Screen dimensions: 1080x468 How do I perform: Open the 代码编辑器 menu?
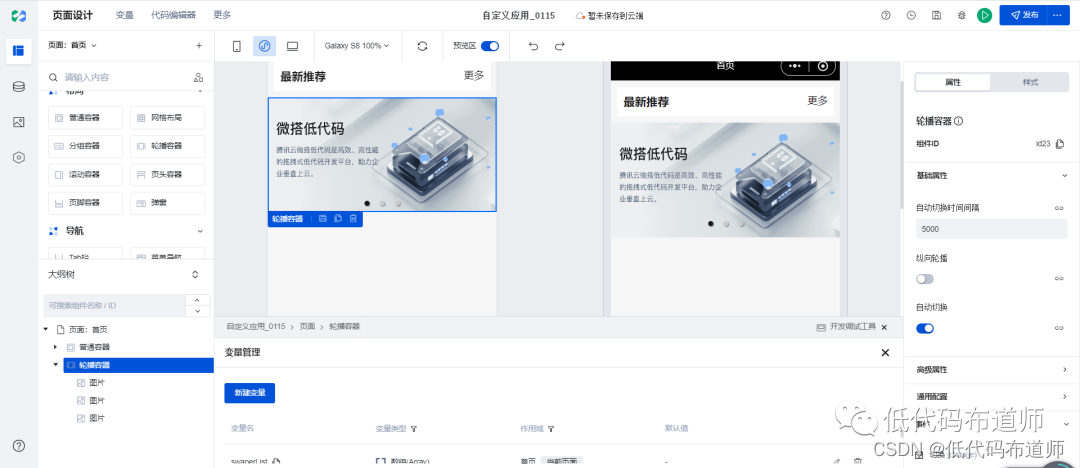click(x=173, y=15)
